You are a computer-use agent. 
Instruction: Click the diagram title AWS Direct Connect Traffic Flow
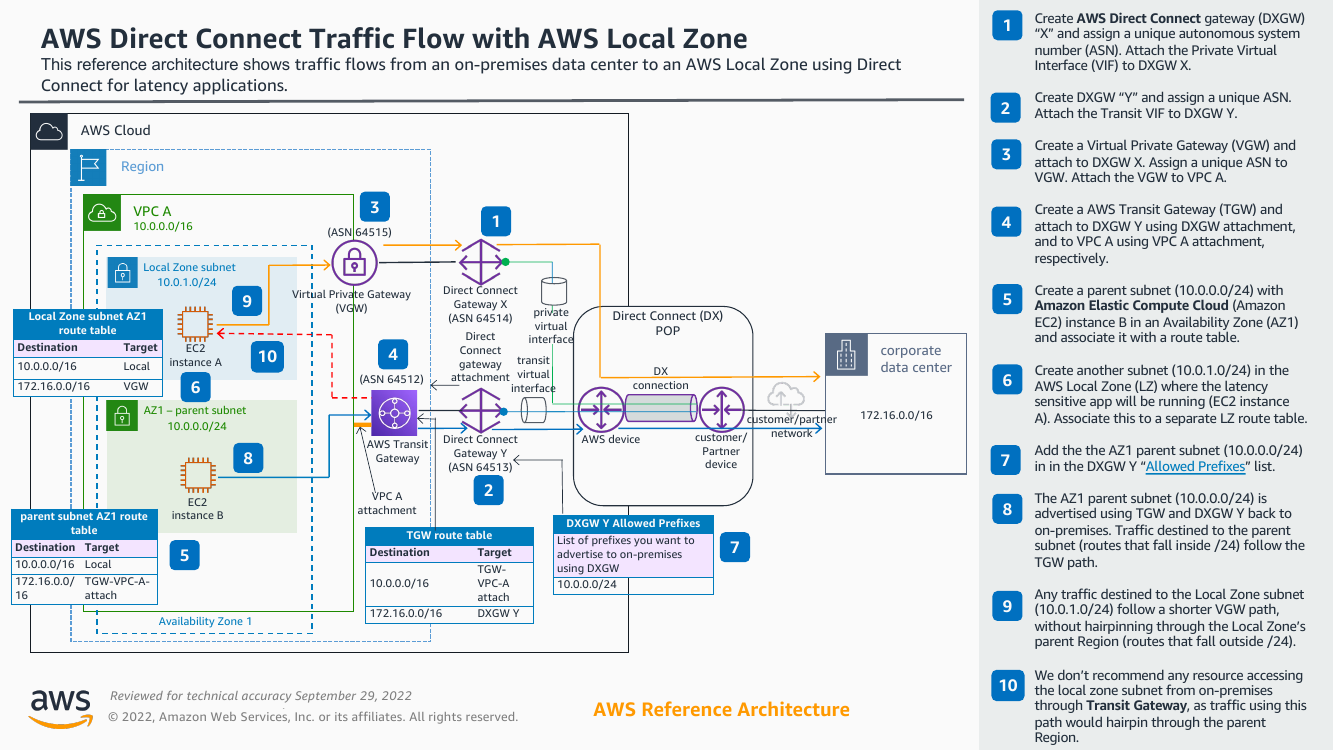coord(394,39)
